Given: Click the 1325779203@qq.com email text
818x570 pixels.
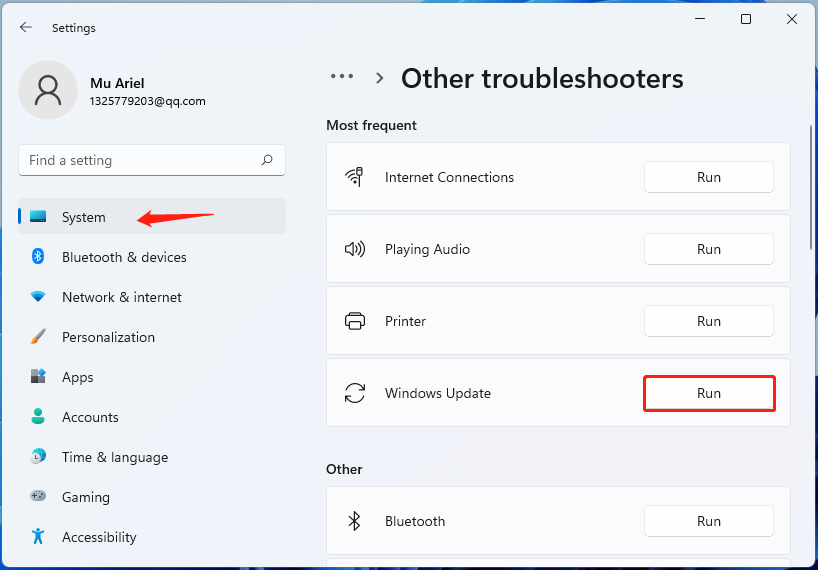Looking at the screenshot, I should (x=148, y=101).
